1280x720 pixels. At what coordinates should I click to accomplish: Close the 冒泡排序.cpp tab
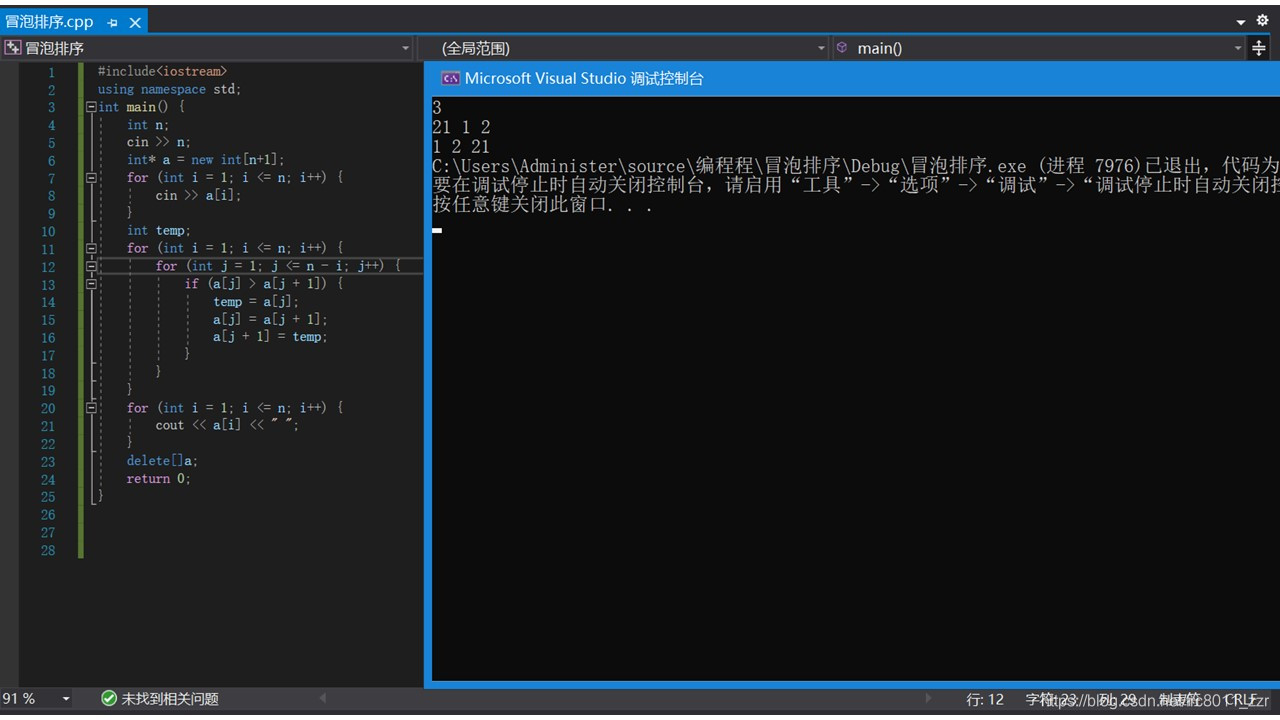coord(135,21)
